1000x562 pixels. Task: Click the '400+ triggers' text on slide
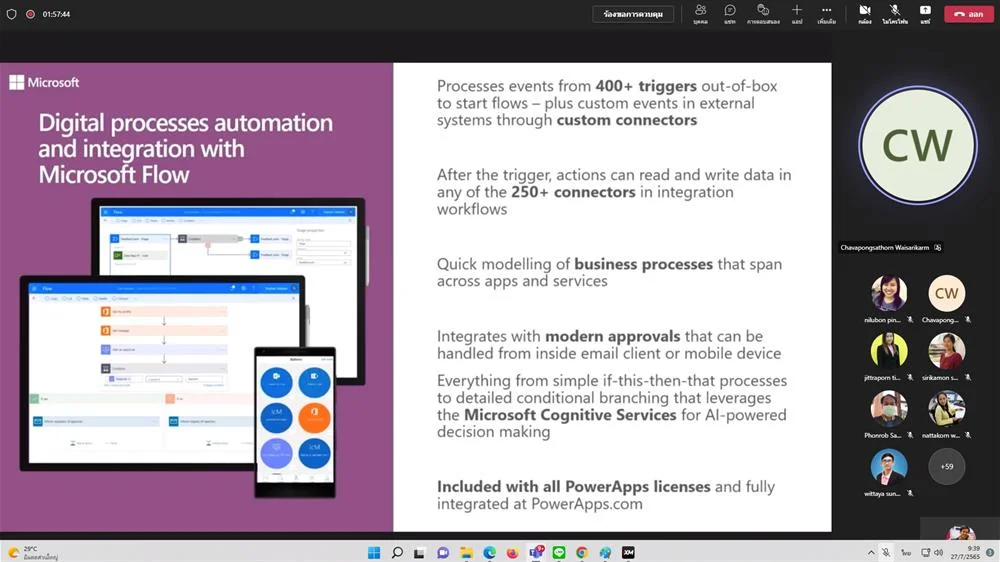(x=645, y=86)
